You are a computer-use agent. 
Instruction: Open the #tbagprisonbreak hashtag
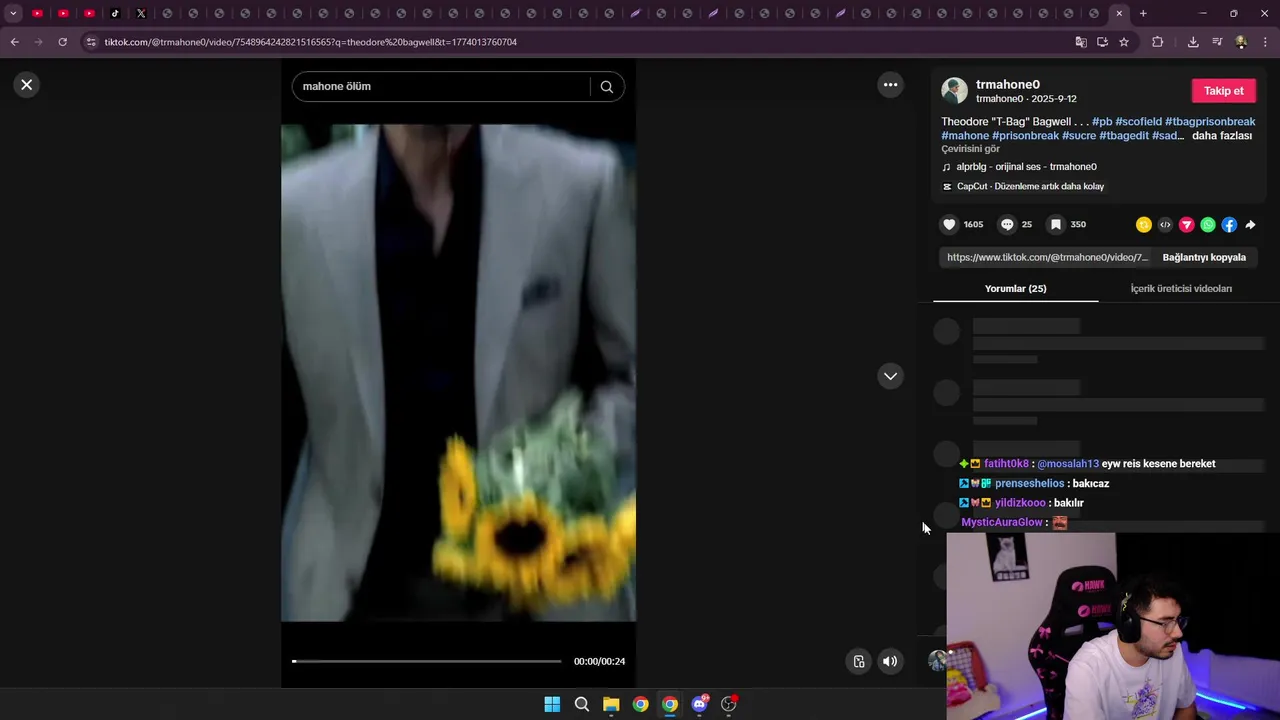(x=1210, y=122)
